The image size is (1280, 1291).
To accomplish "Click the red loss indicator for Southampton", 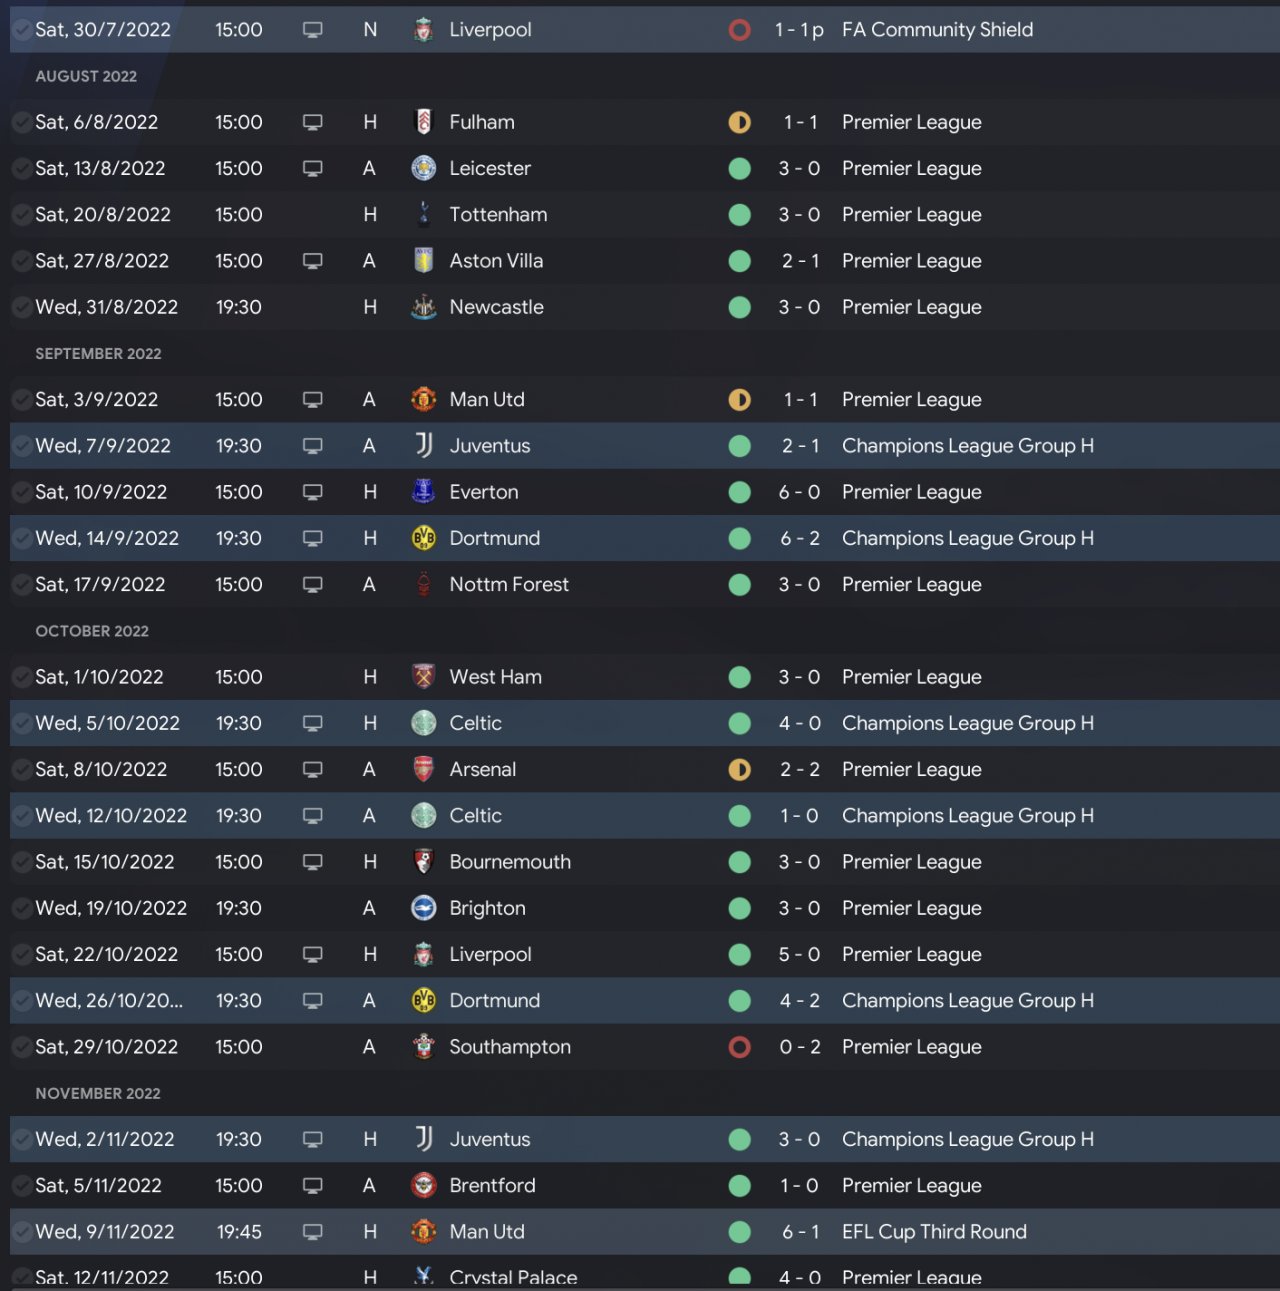I will click(740, 1047).
